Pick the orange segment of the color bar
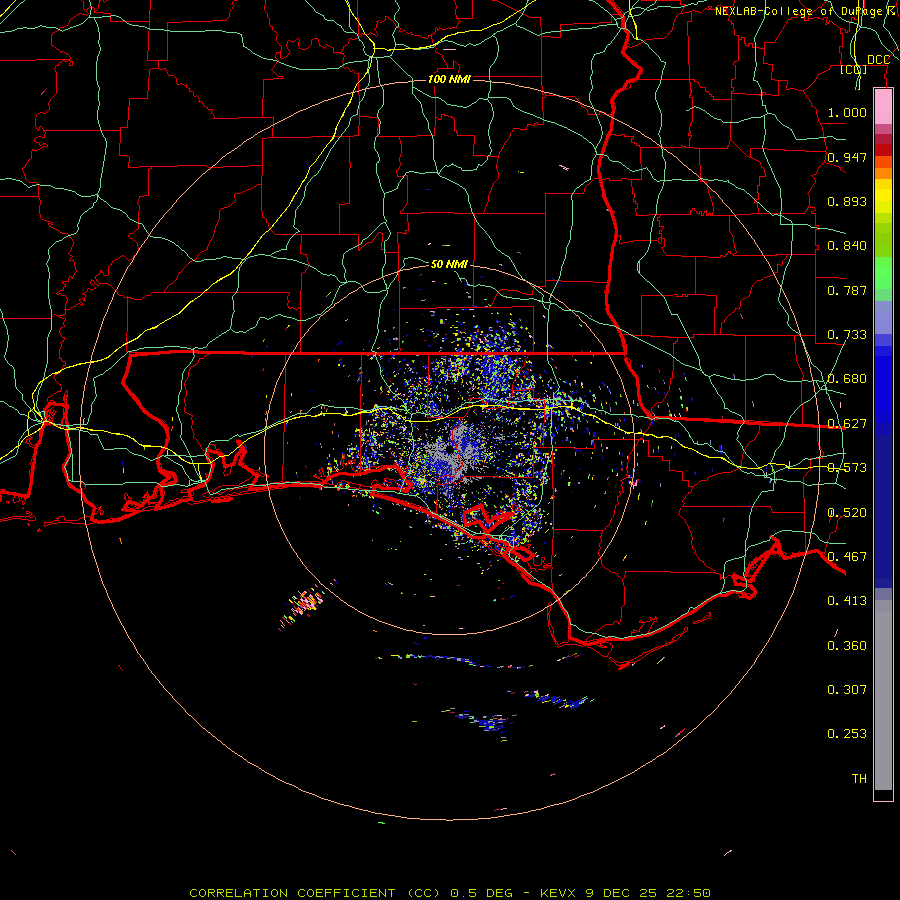 [883, 172]
